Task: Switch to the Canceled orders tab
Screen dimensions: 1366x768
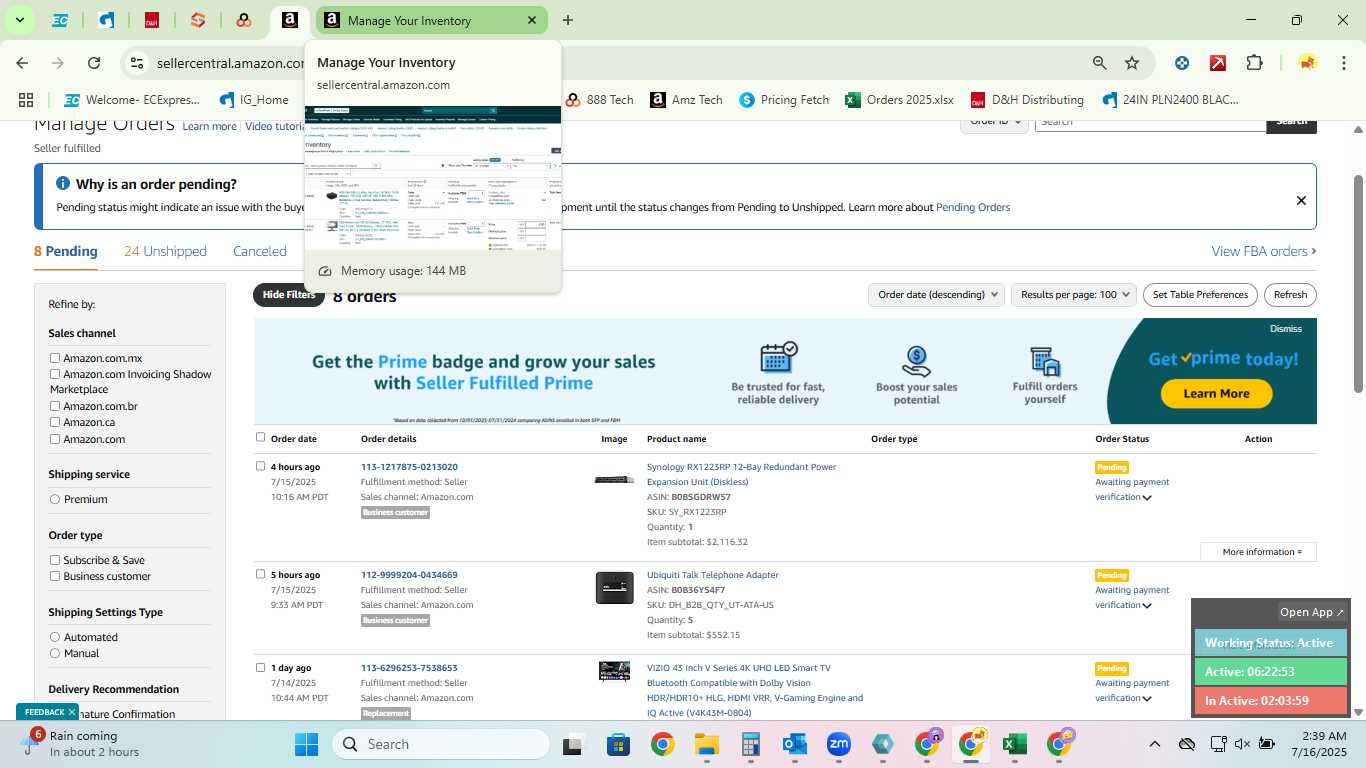Action: (x=260, y=252)
